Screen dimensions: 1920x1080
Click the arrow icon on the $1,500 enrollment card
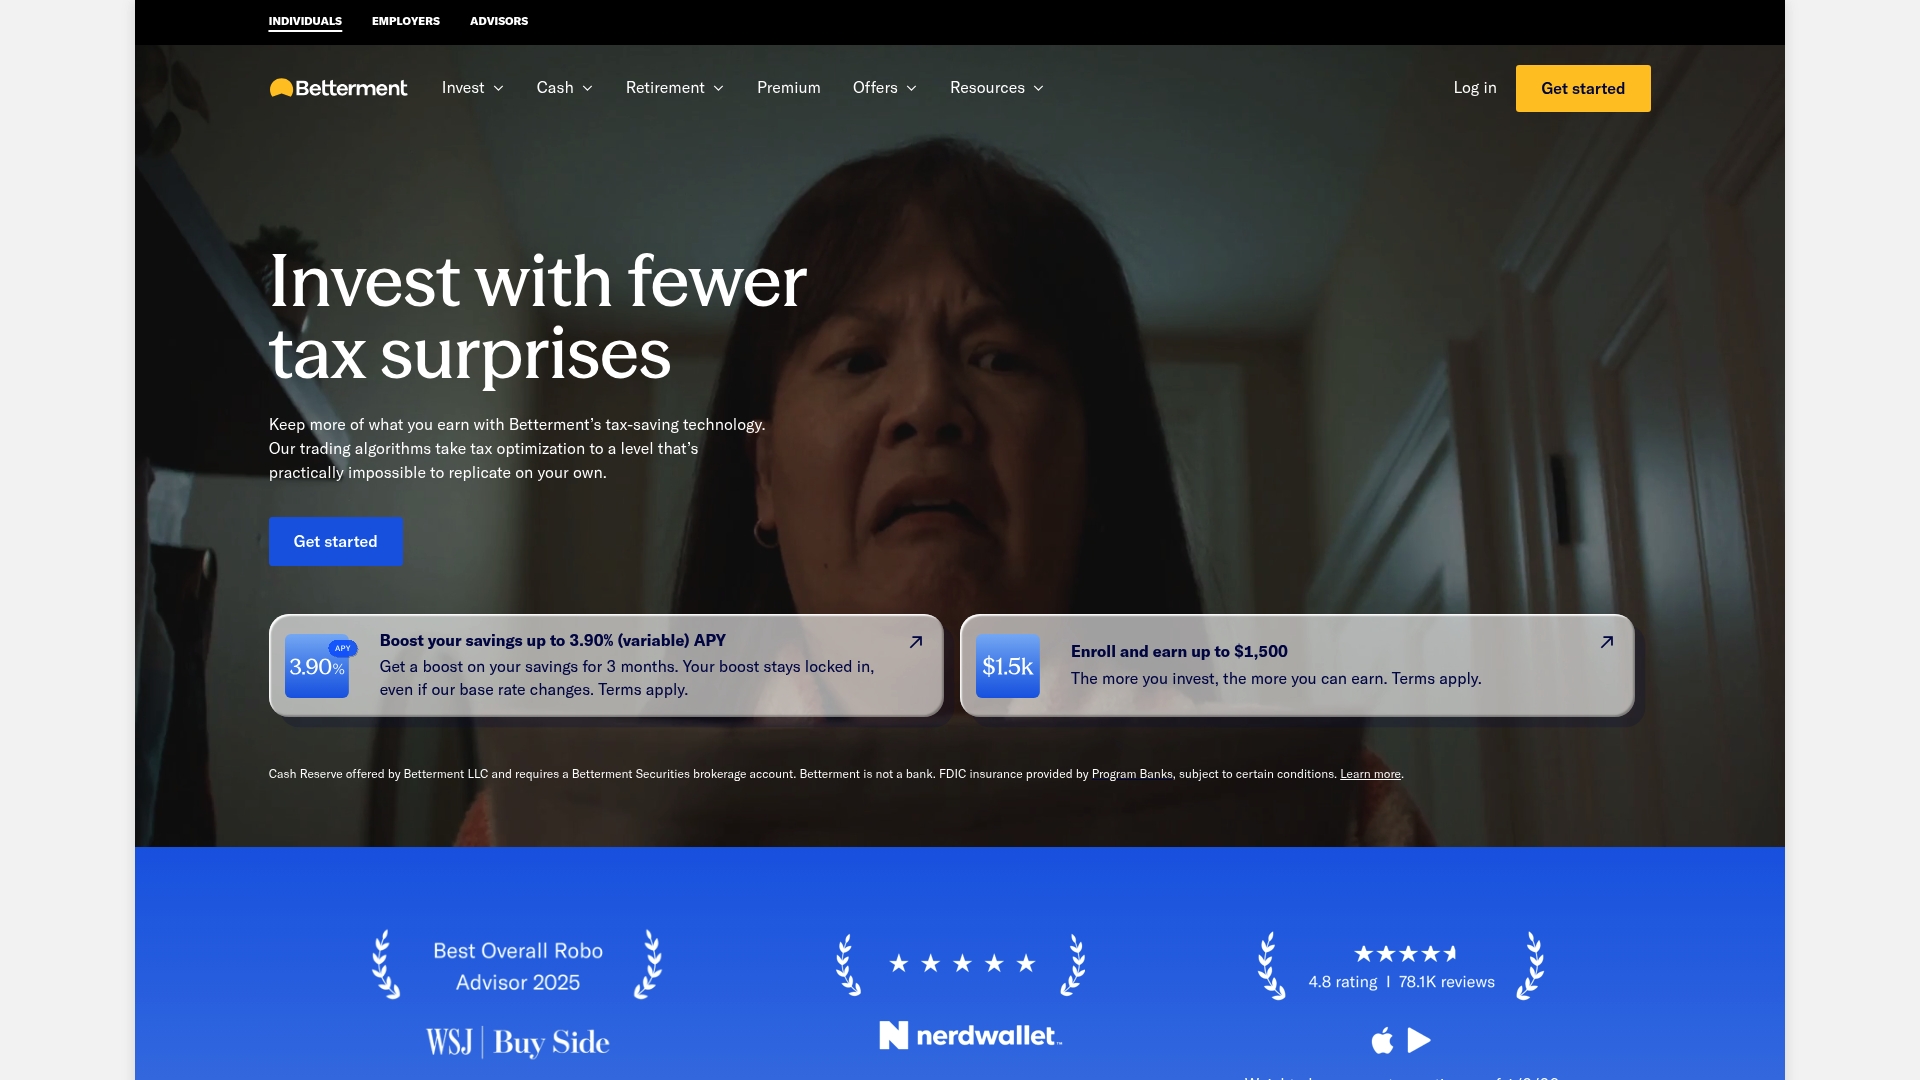point(1606,642)
